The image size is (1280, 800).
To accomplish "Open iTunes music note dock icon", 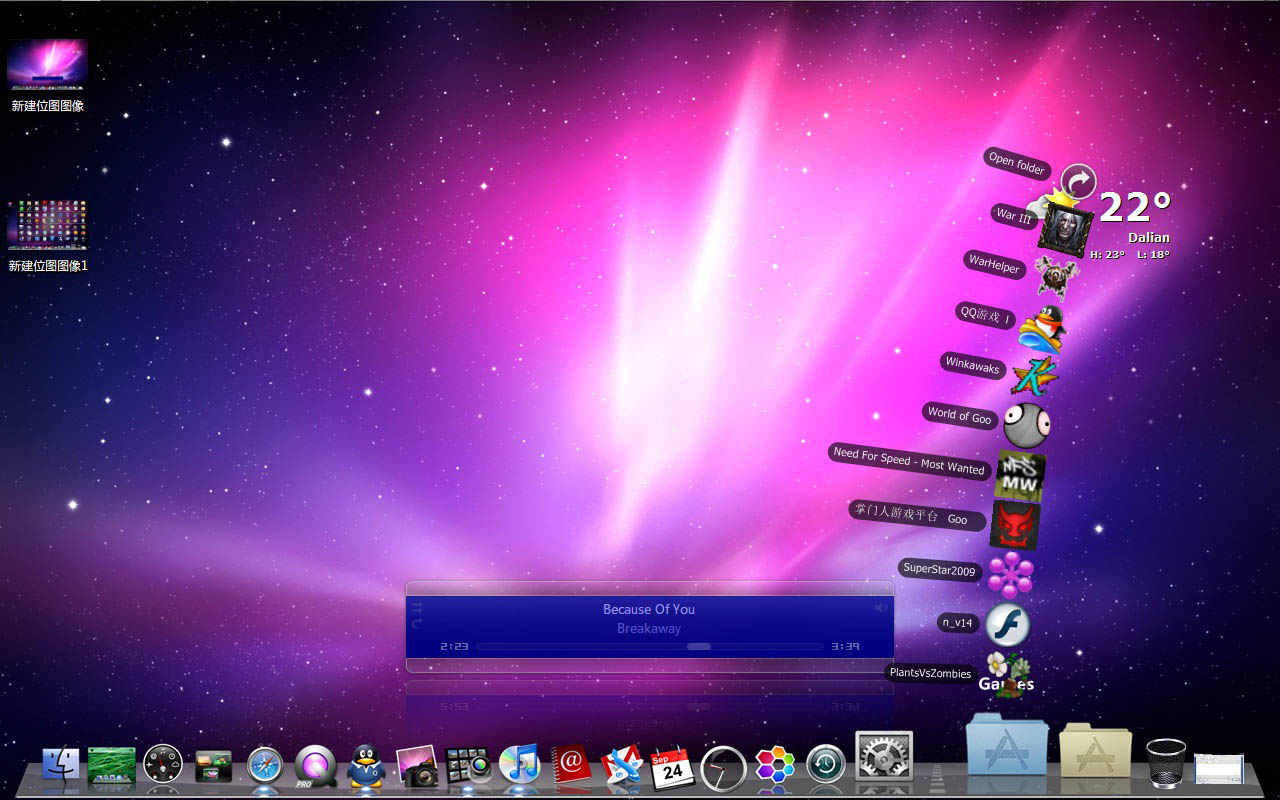I will point(519,765).
